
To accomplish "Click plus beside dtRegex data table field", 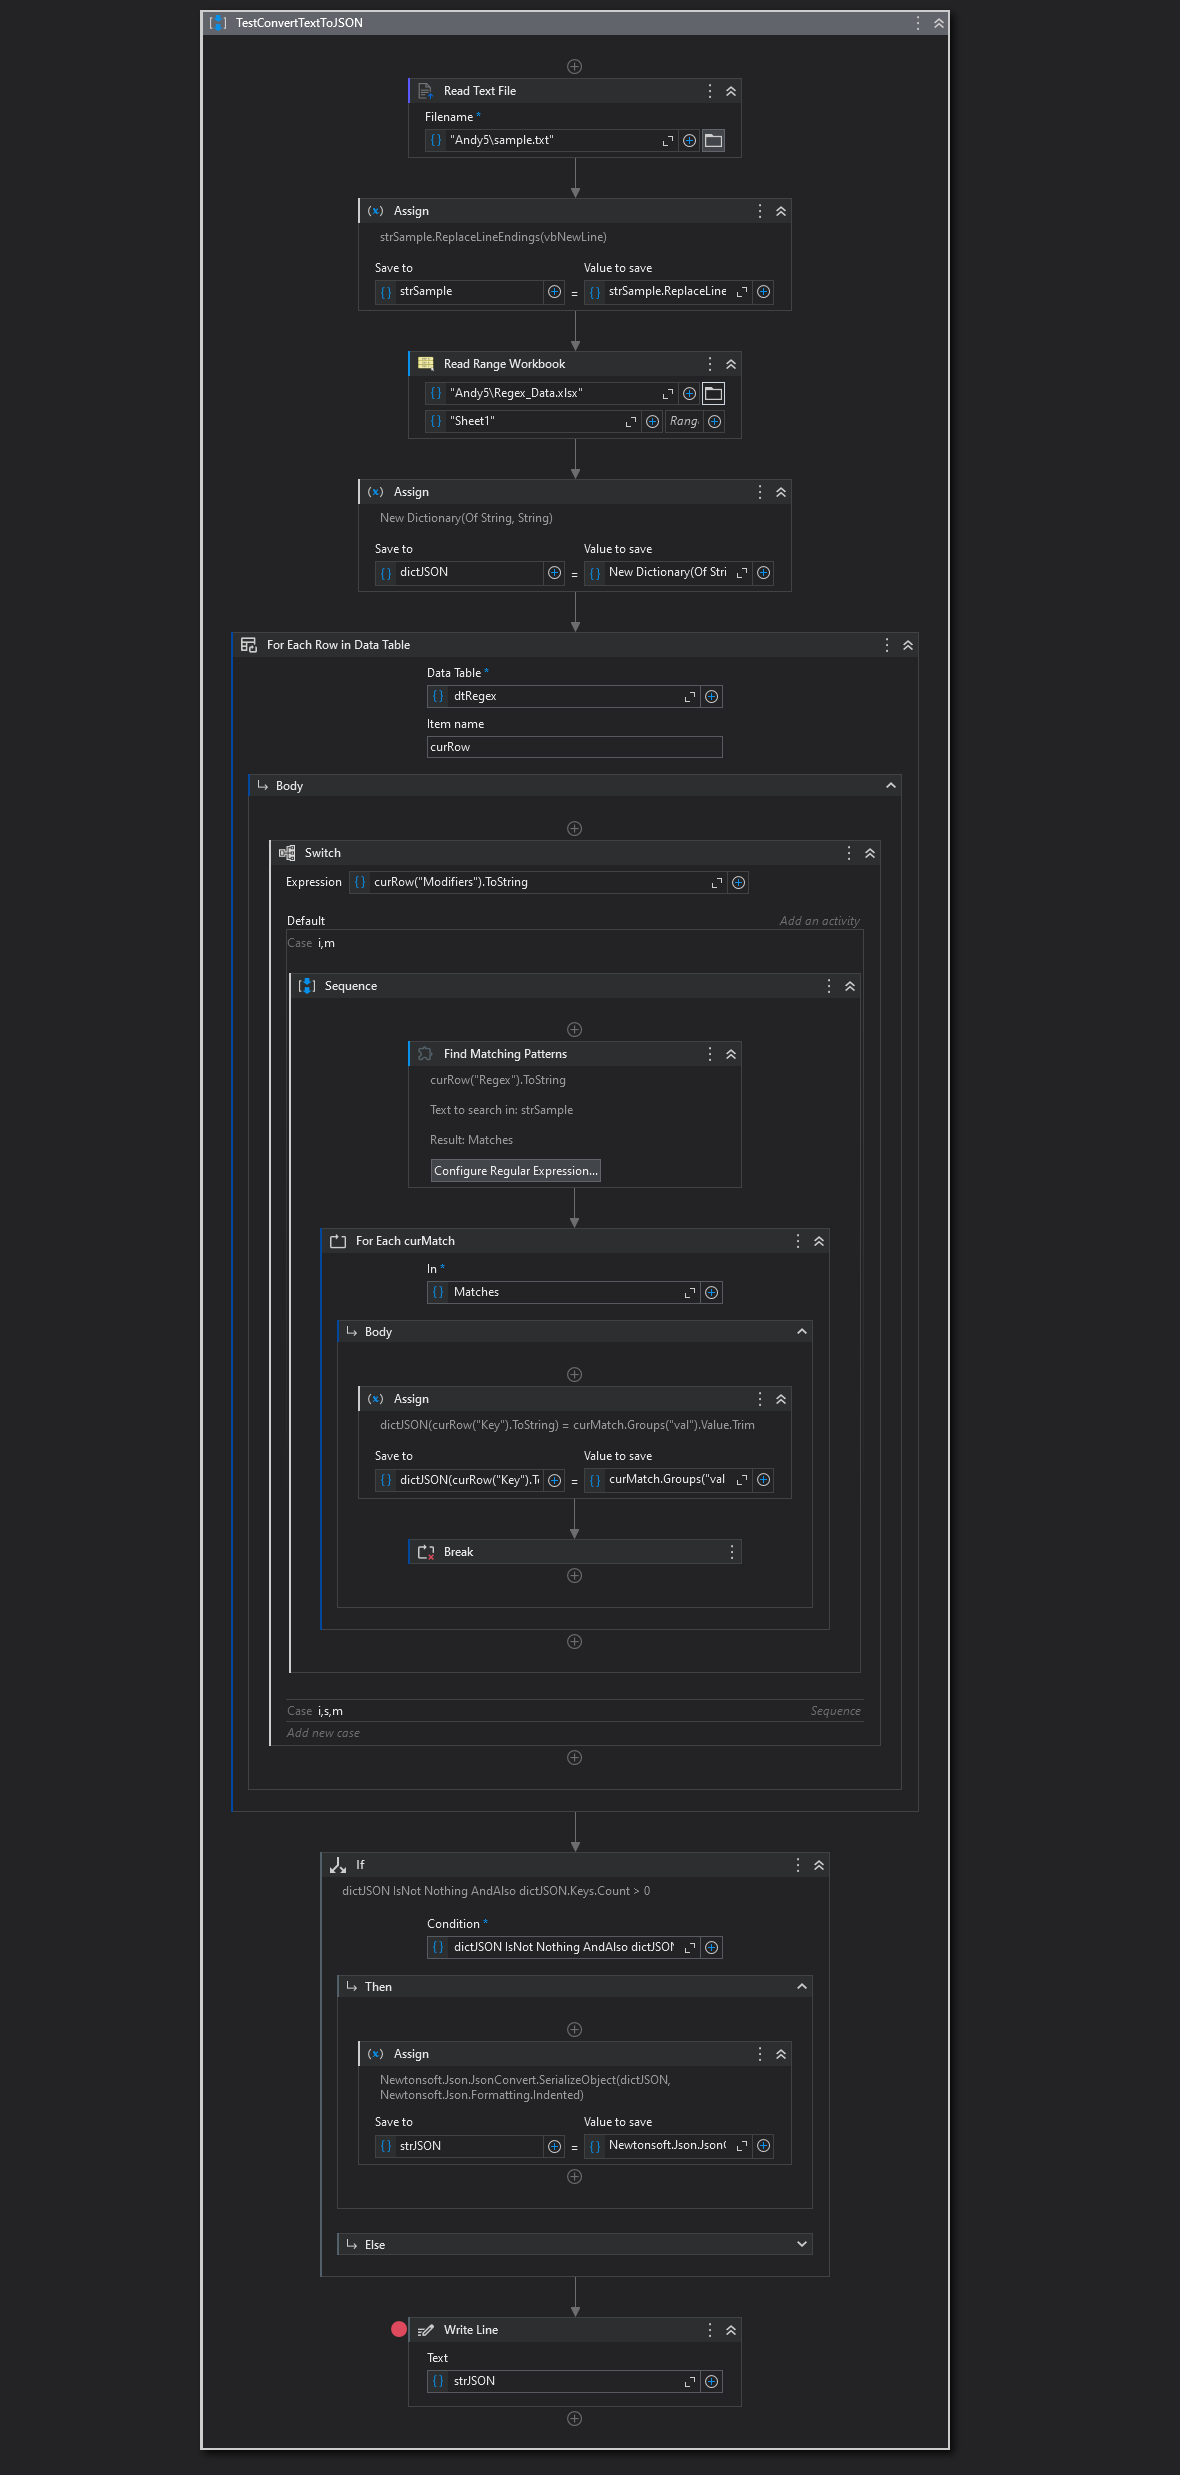I will click(x=711, y=697).
